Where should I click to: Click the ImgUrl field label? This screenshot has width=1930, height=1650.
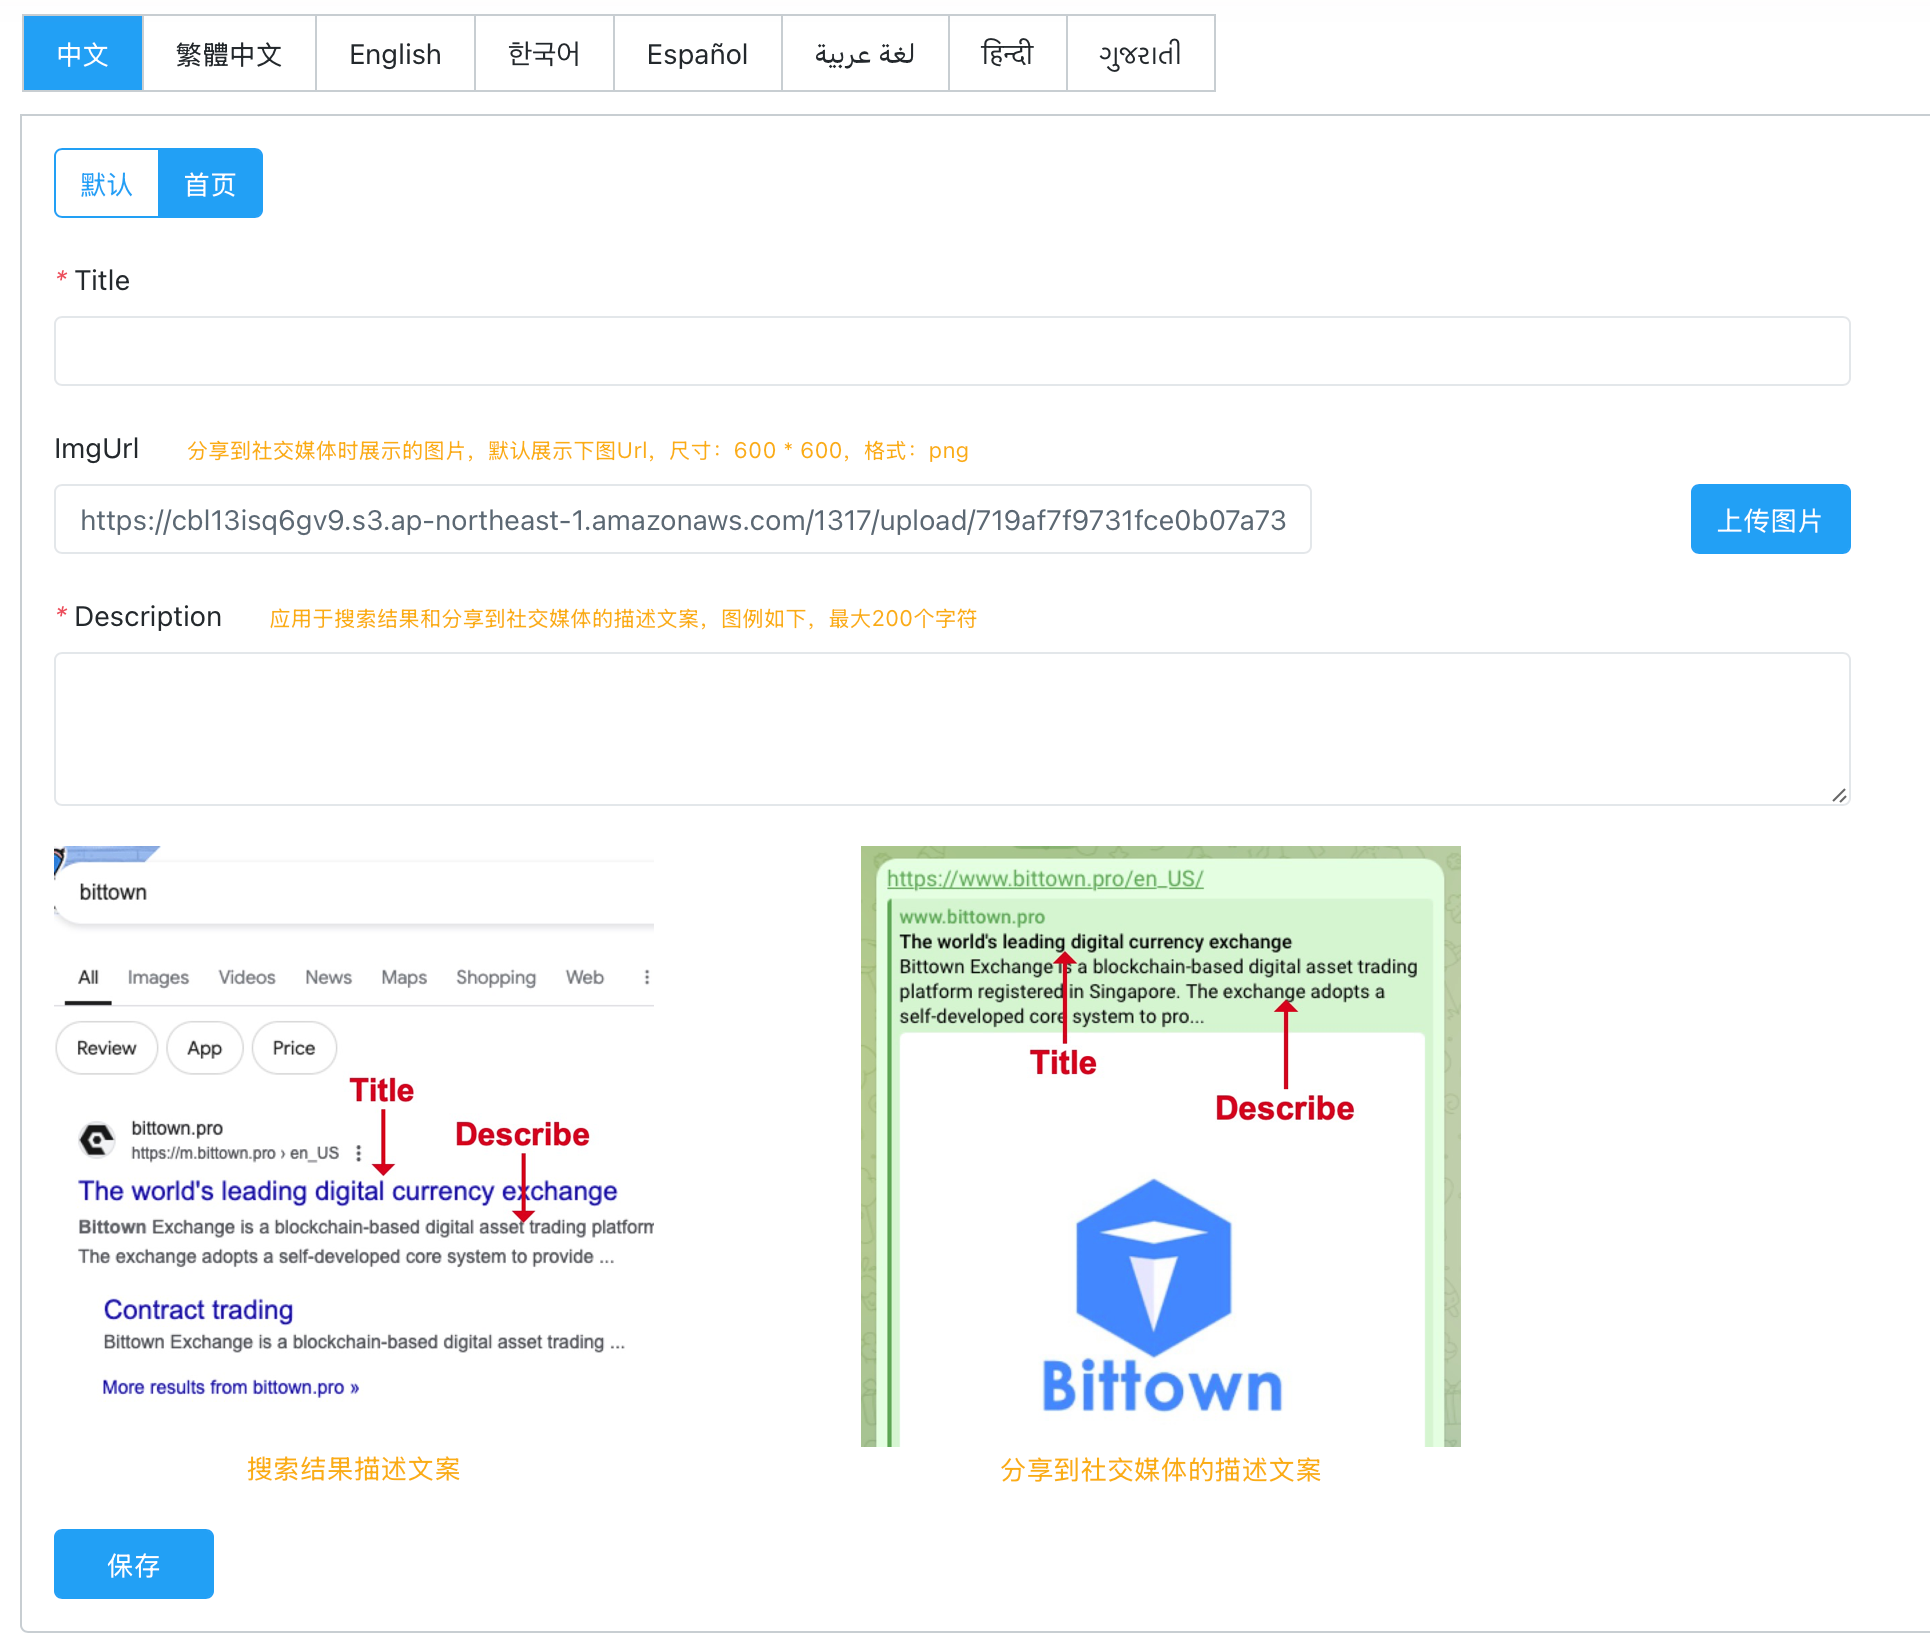(97, 448)
